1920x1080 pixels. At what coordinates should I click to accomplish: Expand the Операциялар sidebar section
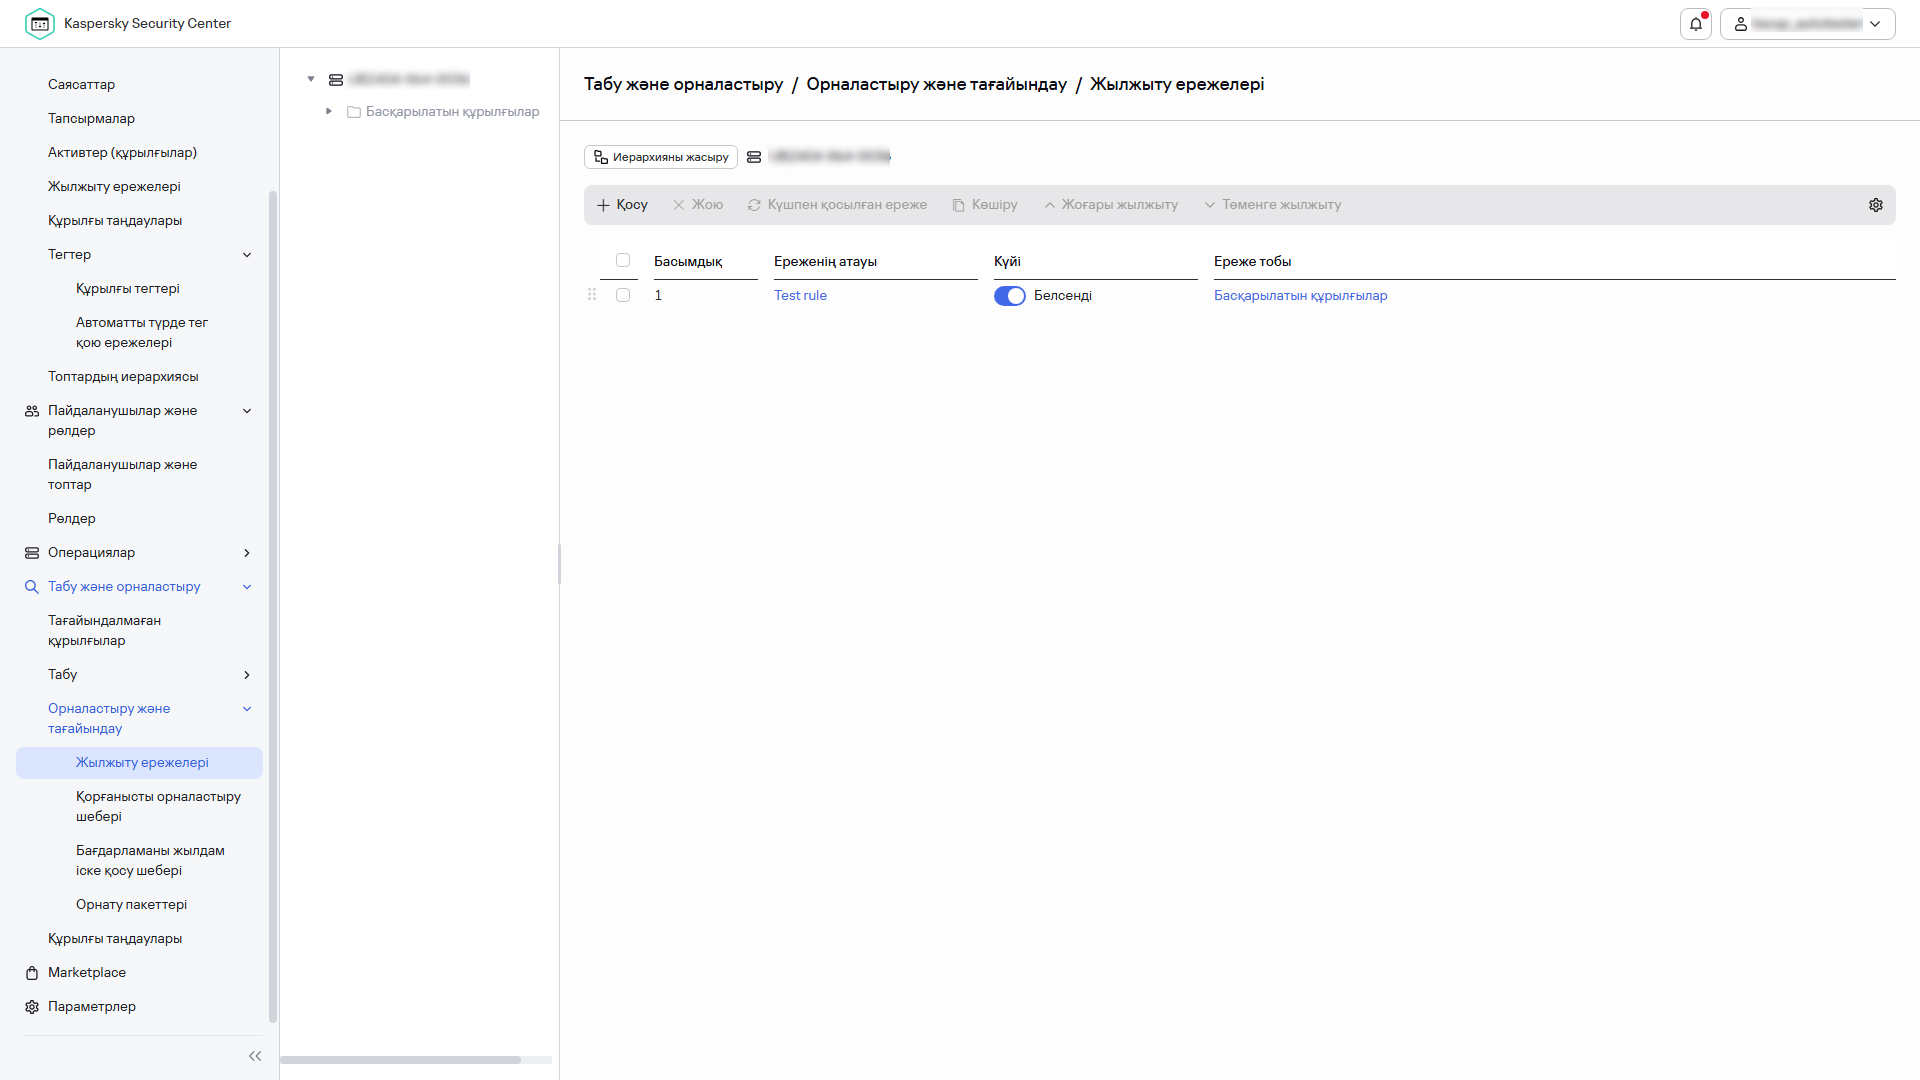(246, 552)
